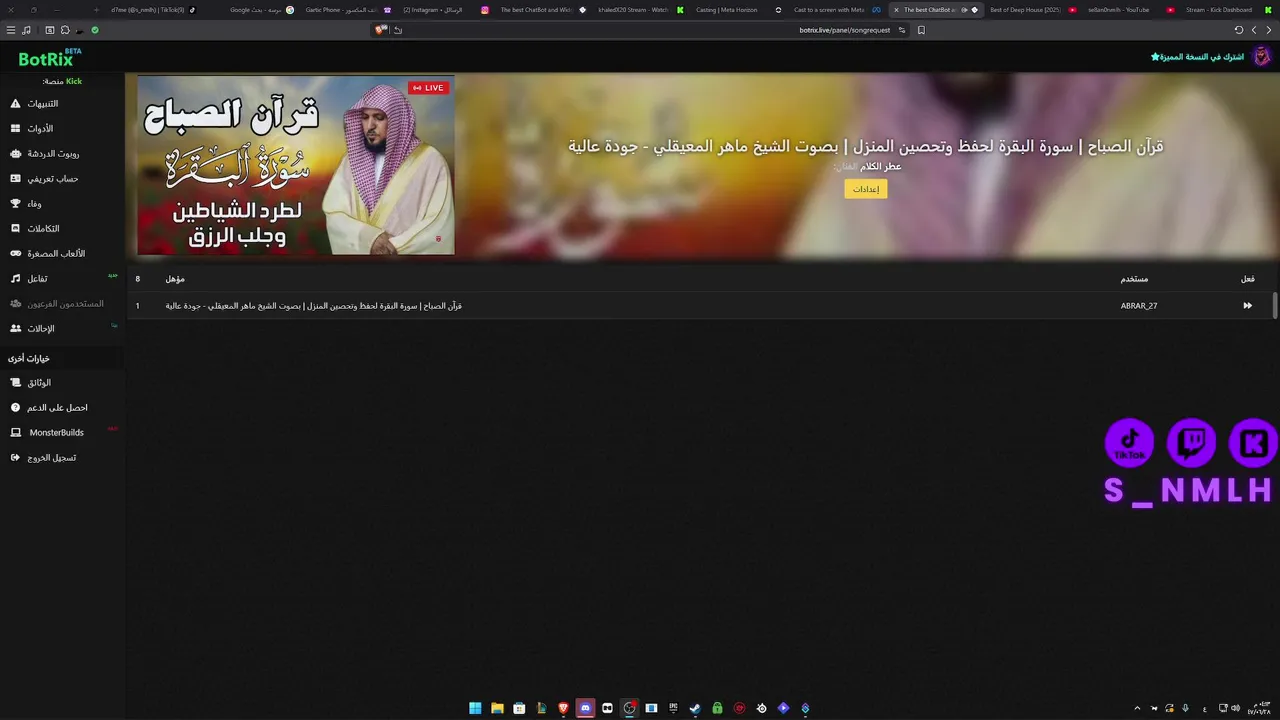Open File Explorer from the taskbar
The width and height of the screenshot is (1280, 720).
497,708
